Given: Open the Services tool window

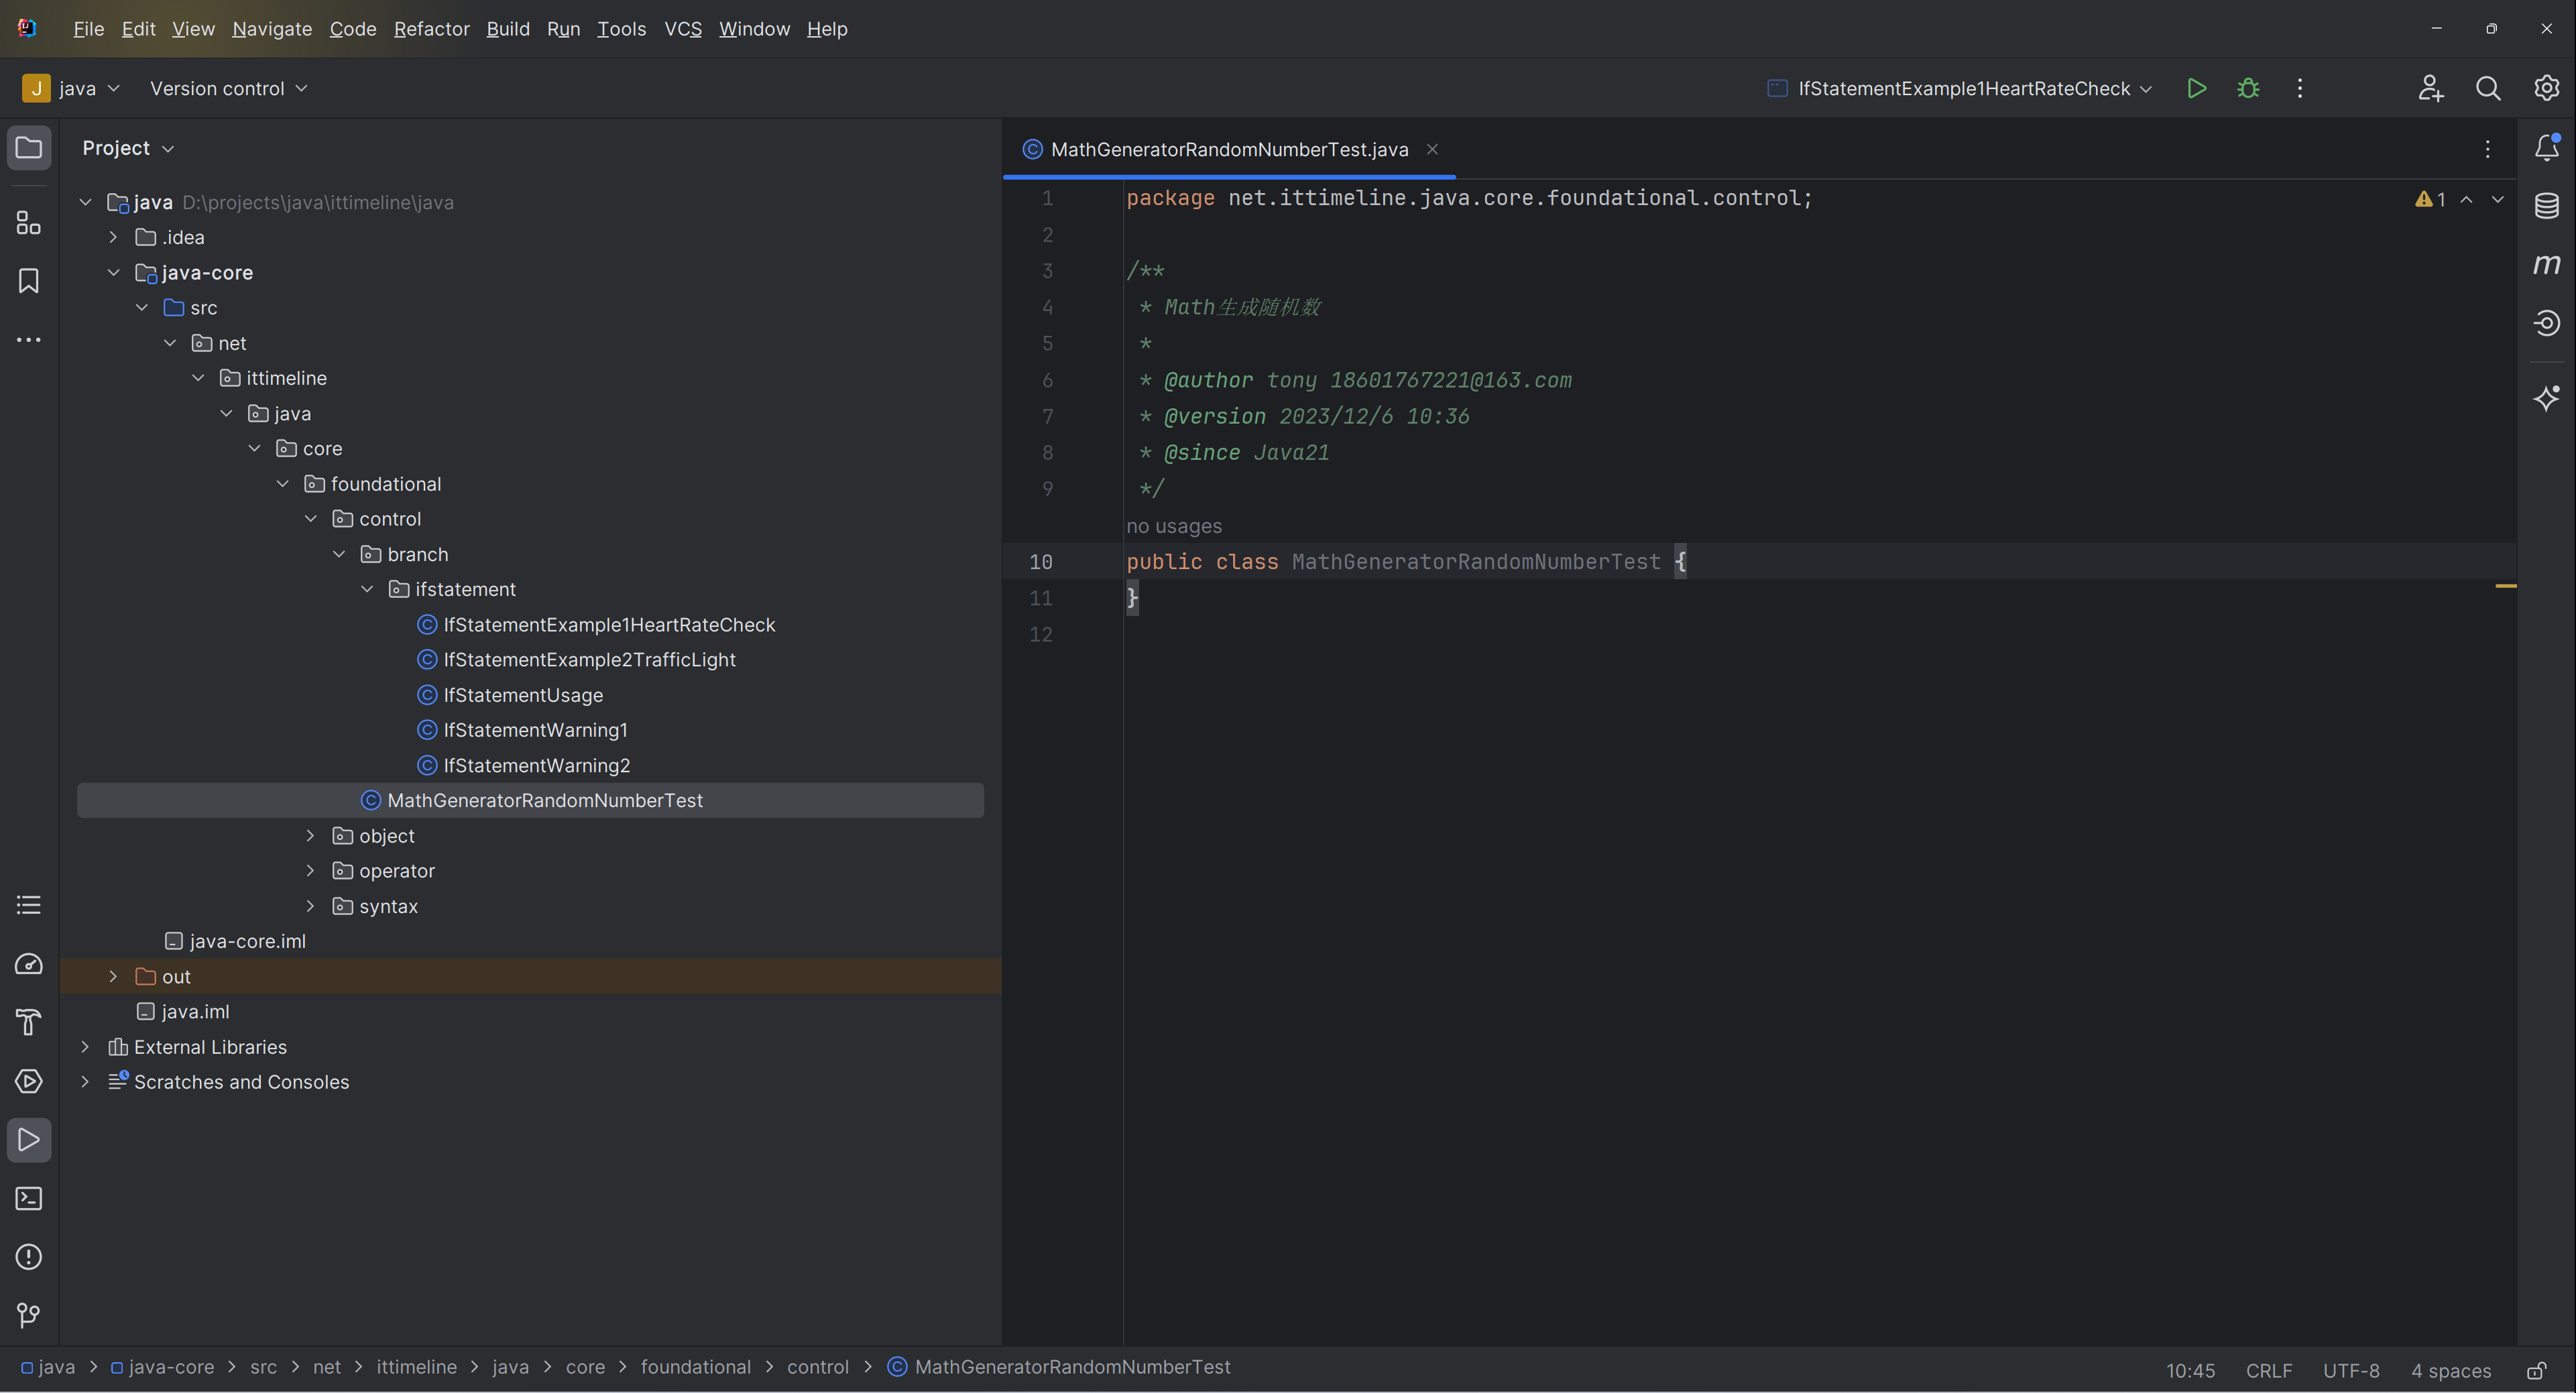Looking at the screenshot, I should 29,1081.
